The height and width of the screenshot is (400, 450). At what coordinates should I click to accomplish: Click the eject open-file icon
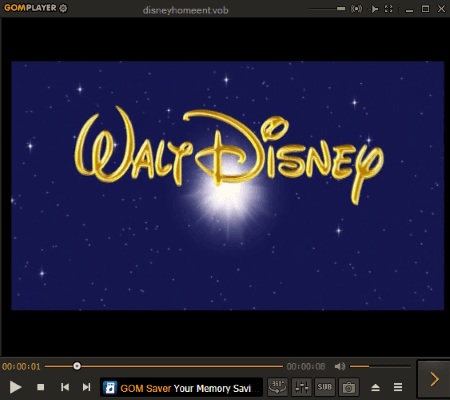click(x=375, y=387)
